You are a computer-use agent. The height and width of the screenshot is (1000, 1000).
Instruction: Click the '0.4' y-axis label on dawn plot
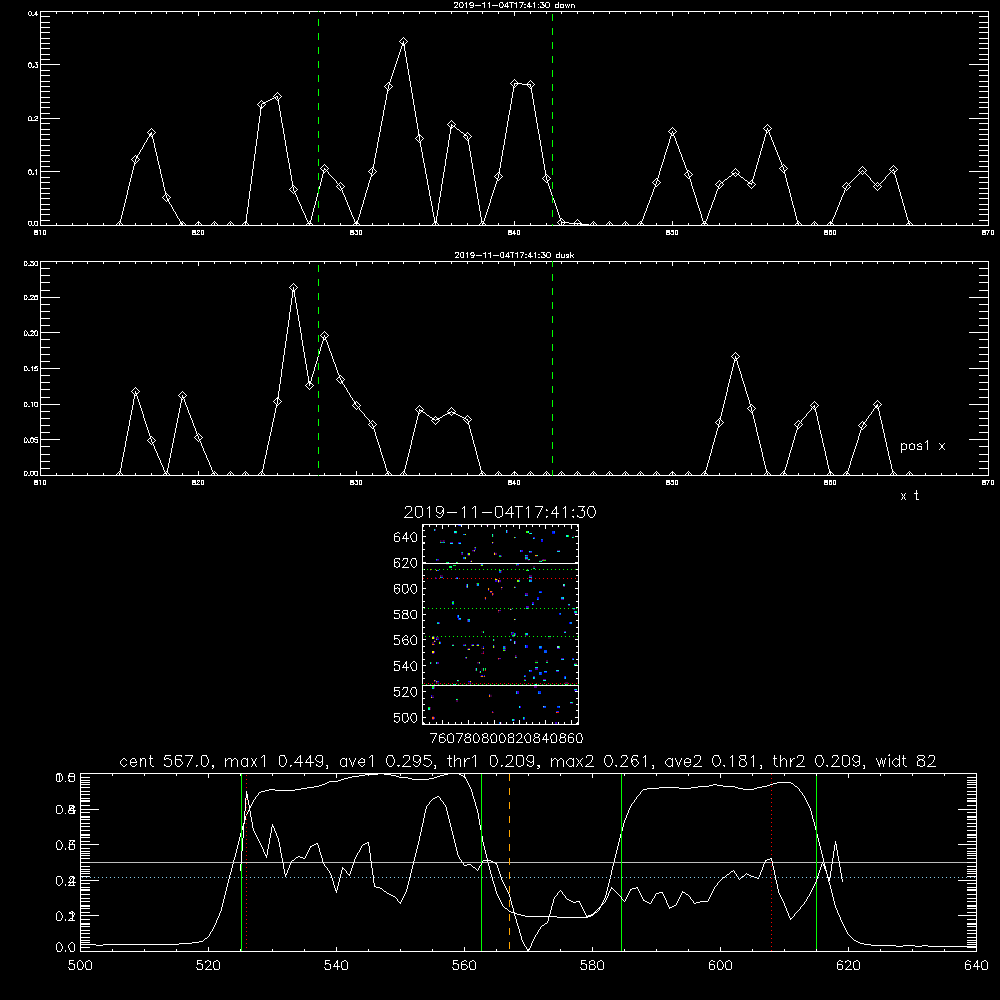(33, 13)
